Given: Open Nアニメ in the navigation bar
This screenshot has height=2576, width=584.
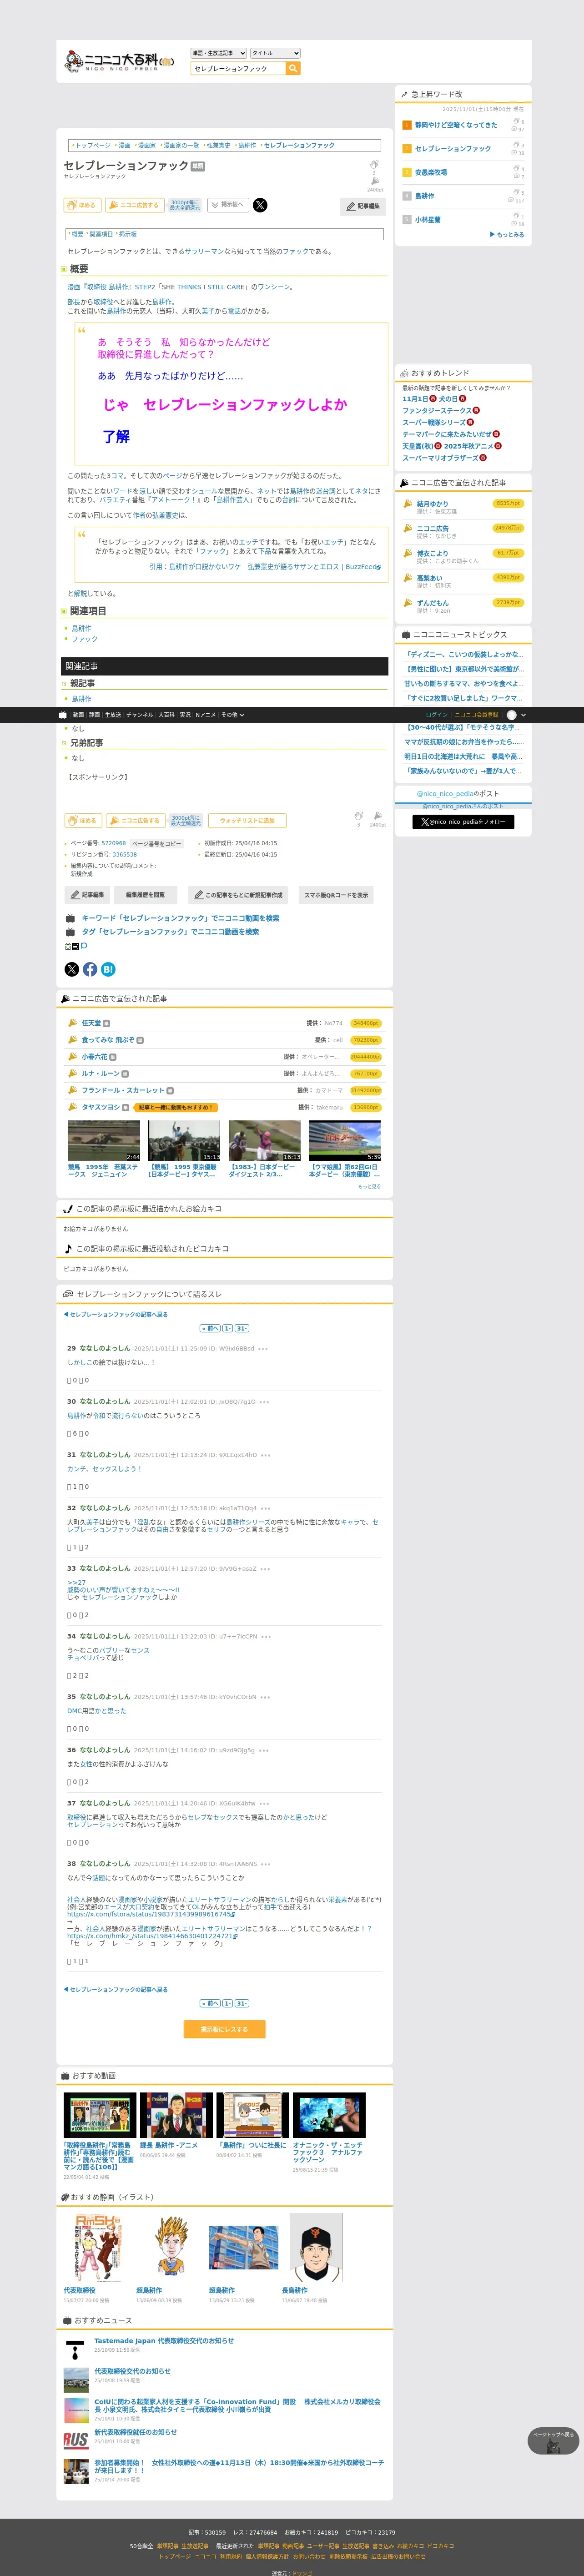Looking at the screenshot, I should click(x=205, y=715).
